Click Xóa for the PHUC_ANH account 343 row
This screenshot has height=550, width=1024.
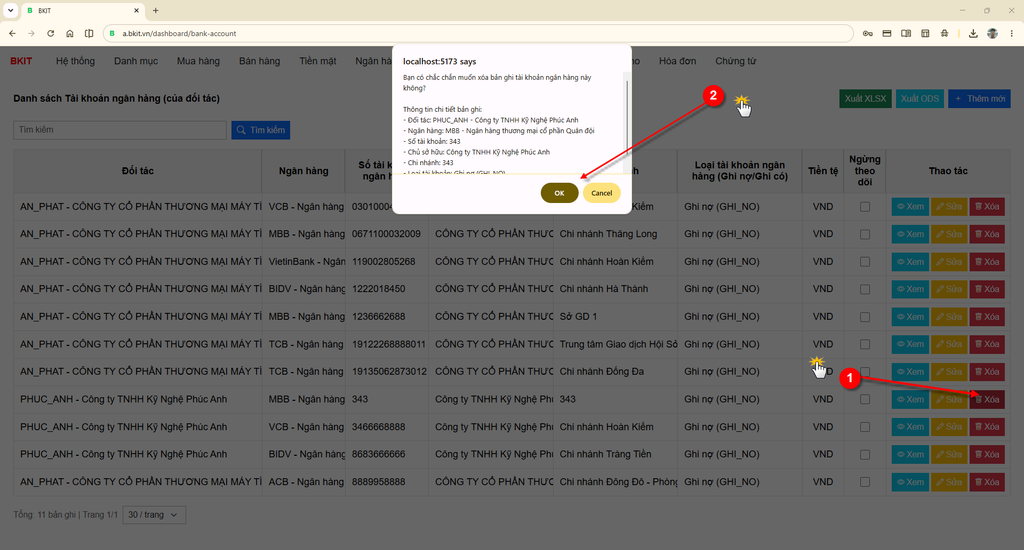(987, 399)
